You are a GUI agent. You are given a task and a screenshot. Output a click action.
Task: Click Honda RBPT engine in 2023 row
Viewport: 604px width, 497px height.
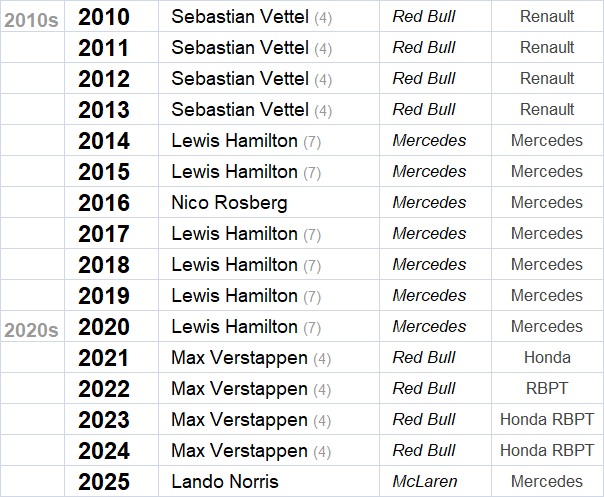coord(547,420)
